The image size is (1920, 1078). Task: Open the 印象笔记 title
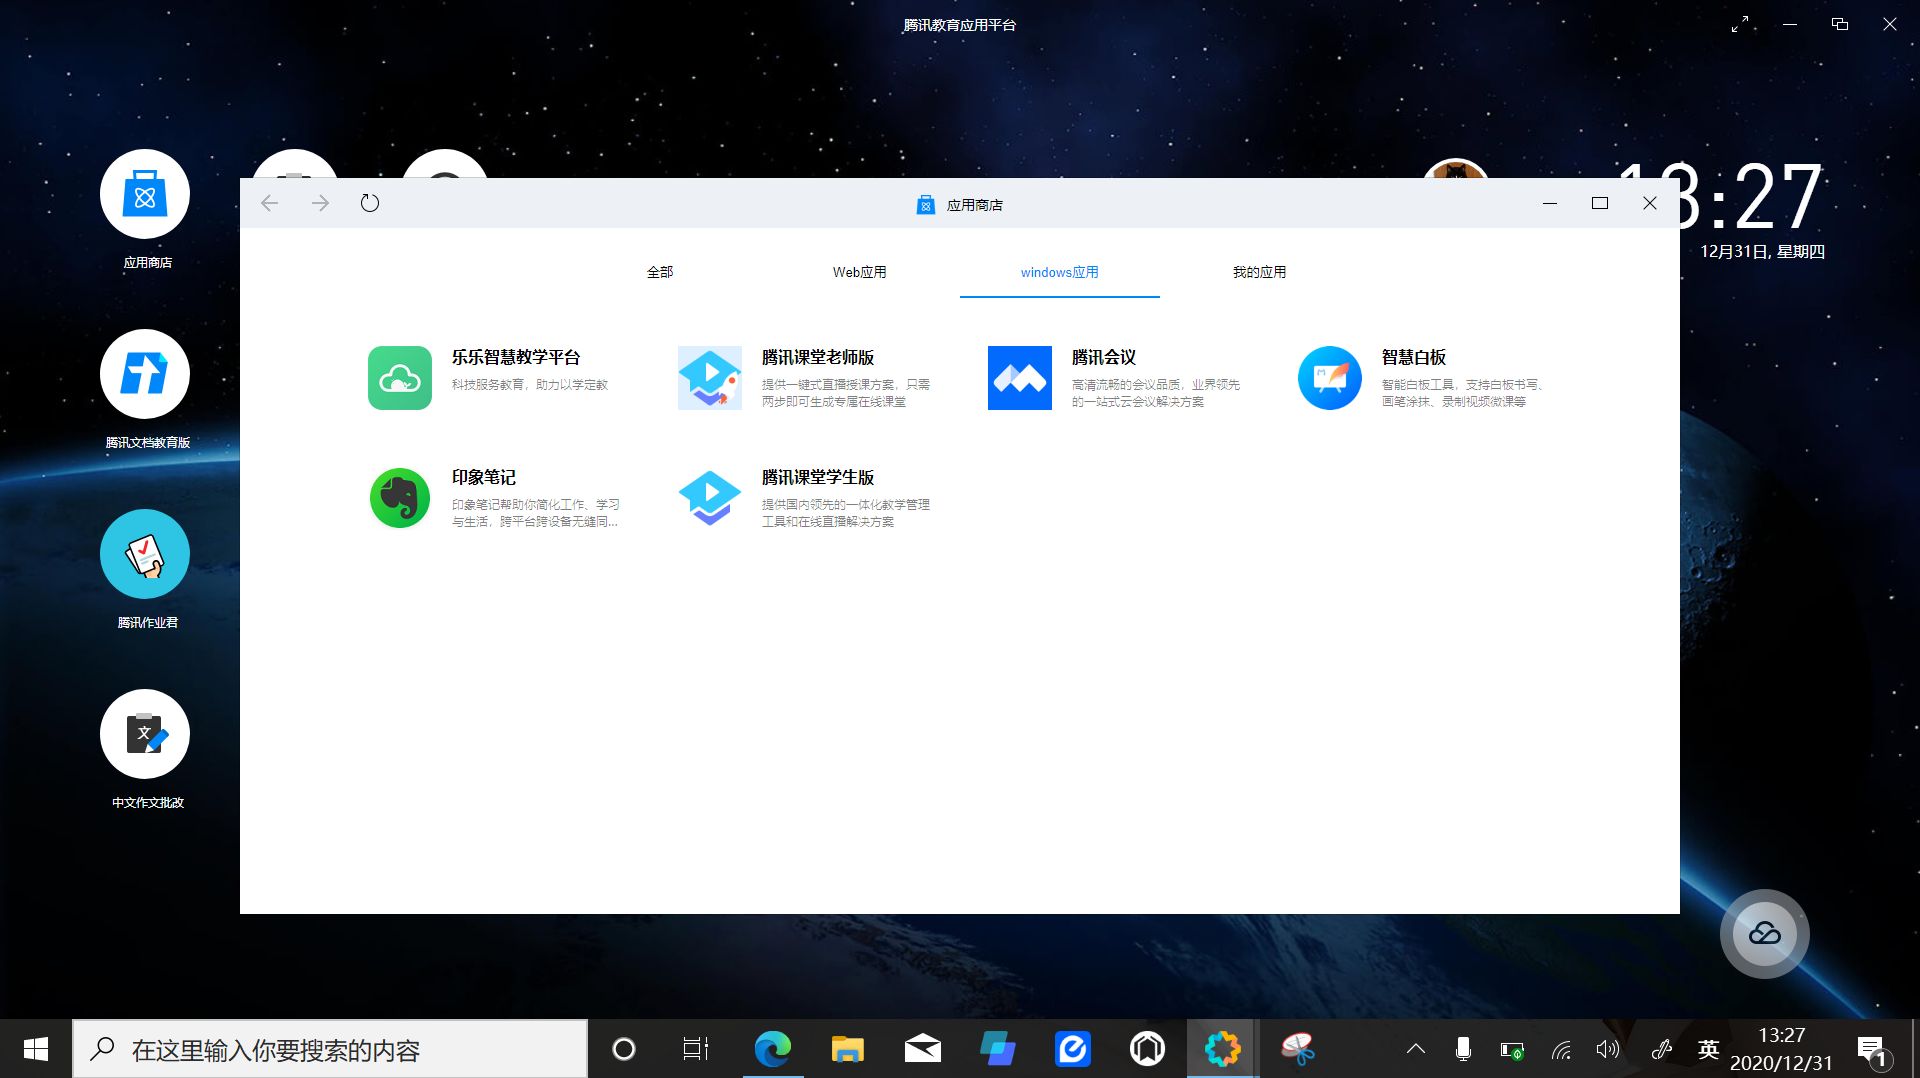tap(484, 477)
